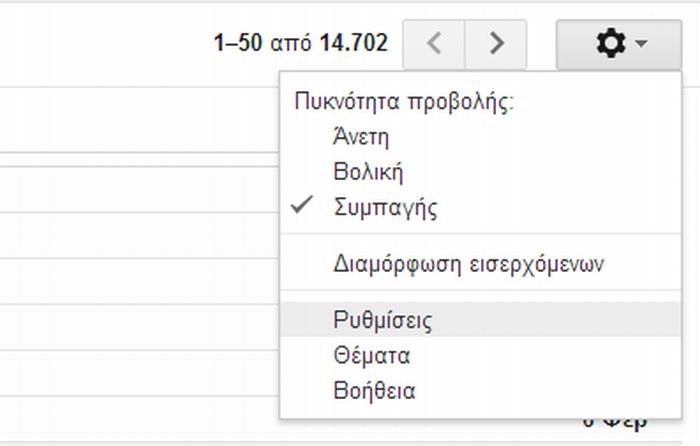Click the empty mail row left of Ρυθμίσεις

(x=140, y=320)
